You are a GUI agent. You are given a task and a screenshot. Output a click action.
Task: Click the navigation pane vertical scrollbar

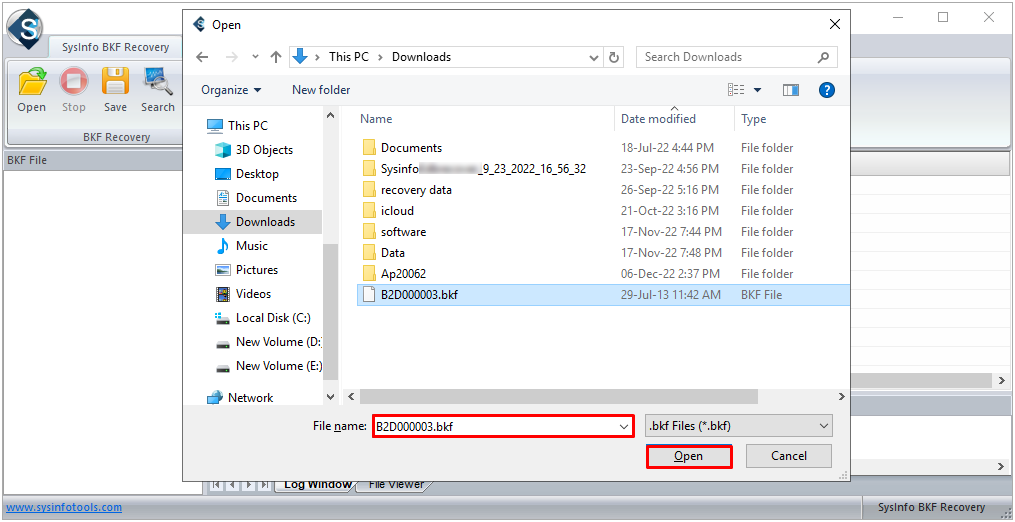click(330, 311)
